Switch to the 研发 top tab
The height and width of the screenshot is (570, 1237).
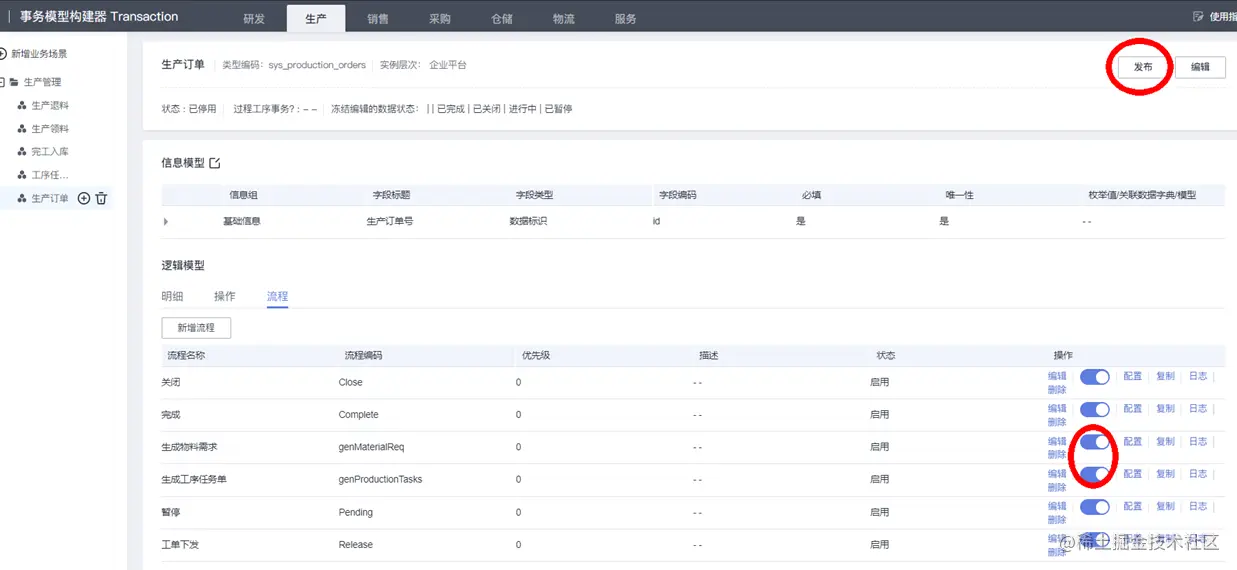[254, 19]
